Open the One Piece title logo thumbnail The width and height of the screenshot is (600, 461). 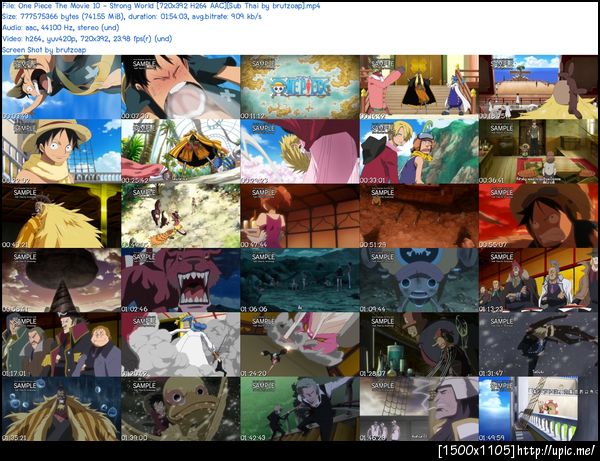coord(300,87)
